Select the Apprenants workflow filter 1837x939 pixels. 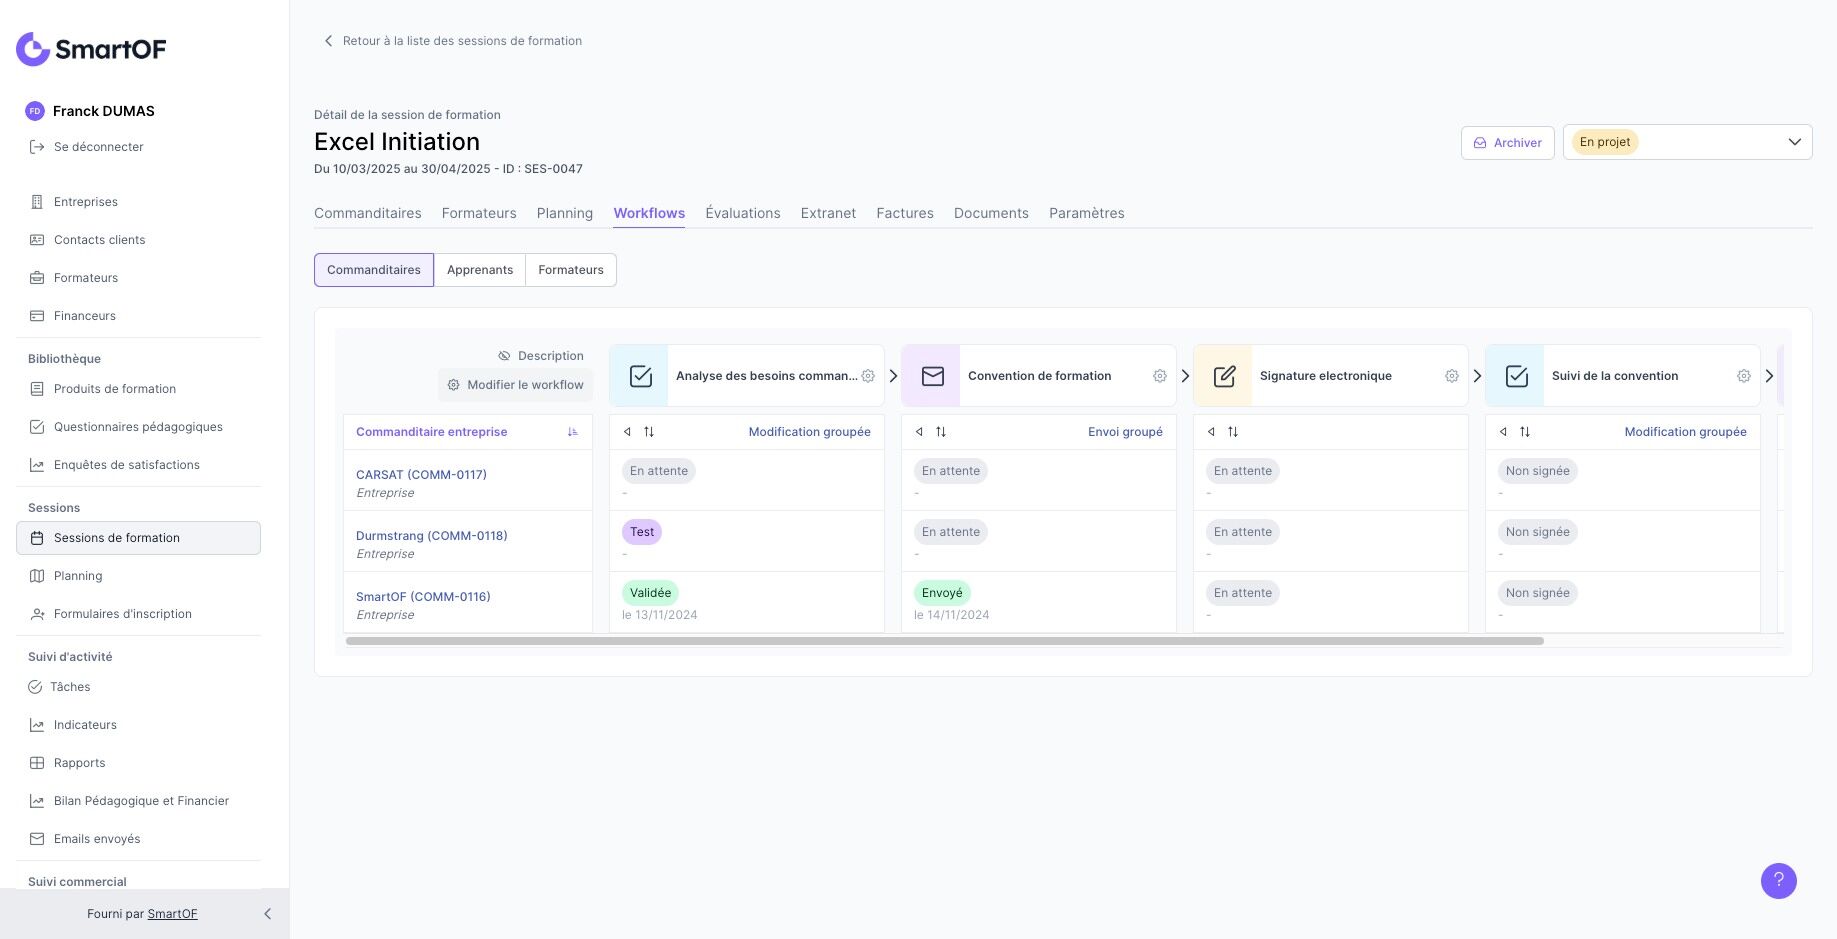click(x=480, y=270)
